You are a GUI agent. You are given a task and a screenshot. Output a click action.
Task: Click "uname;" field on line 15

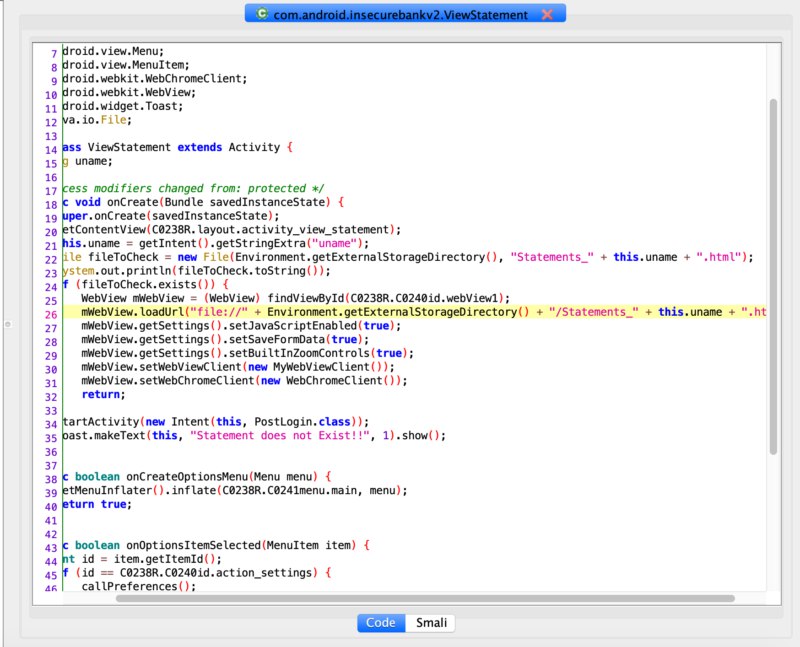pos(93,161)
